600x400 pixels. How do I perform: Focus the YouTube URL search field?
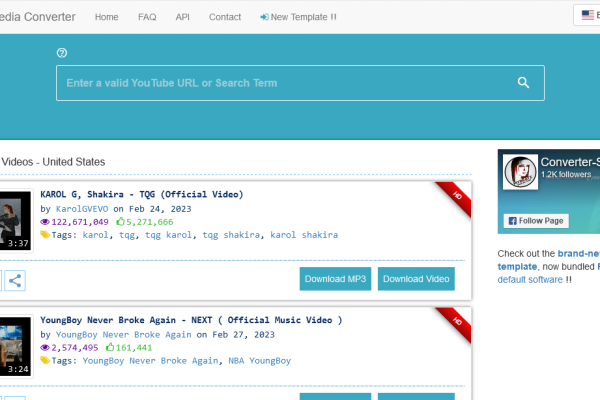(280, 83)
